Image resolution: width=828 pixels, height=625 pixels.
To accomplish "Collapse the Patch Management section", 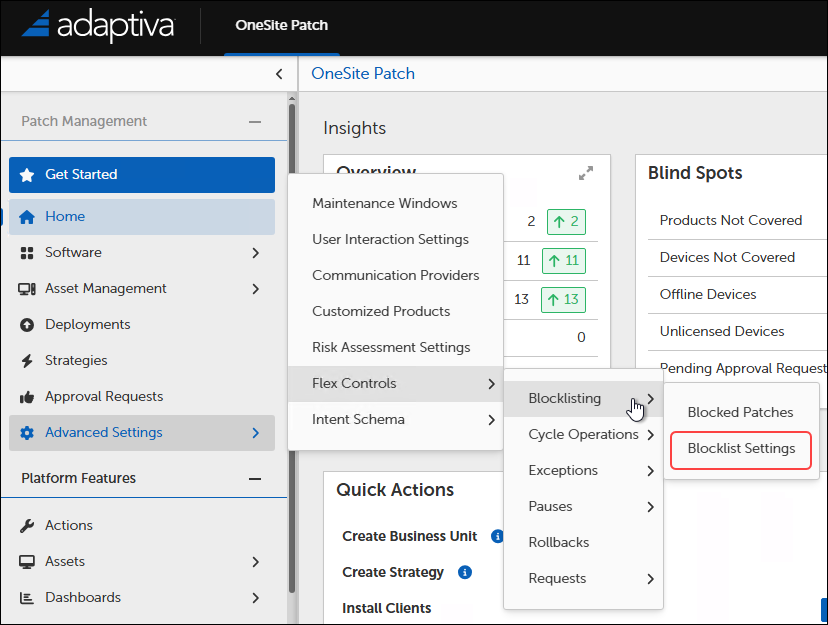I will point(255,122).
